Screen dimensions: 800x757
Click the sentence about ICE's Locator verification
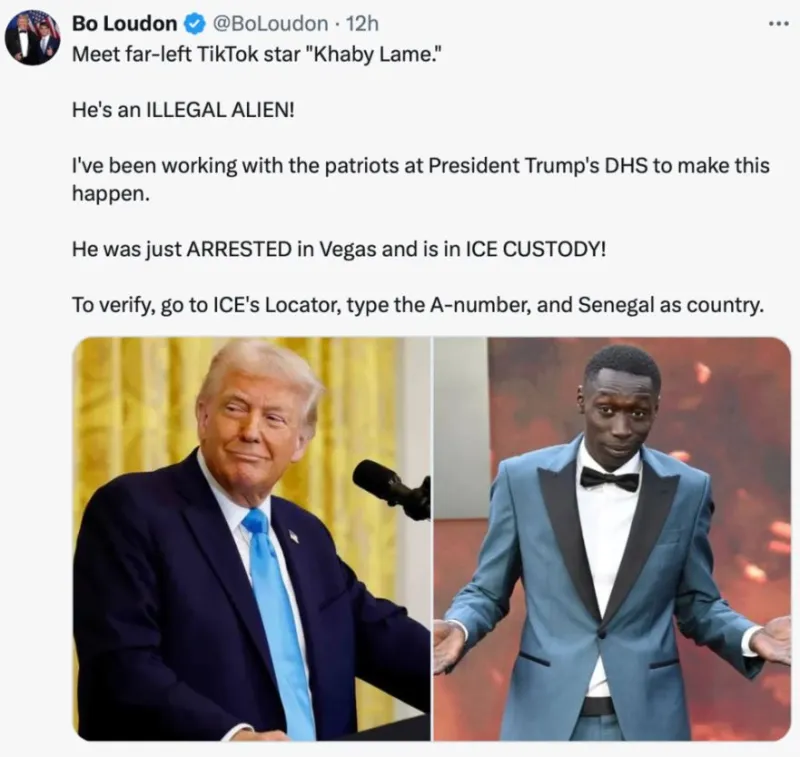pyautogui.click(x=418, y=305)
